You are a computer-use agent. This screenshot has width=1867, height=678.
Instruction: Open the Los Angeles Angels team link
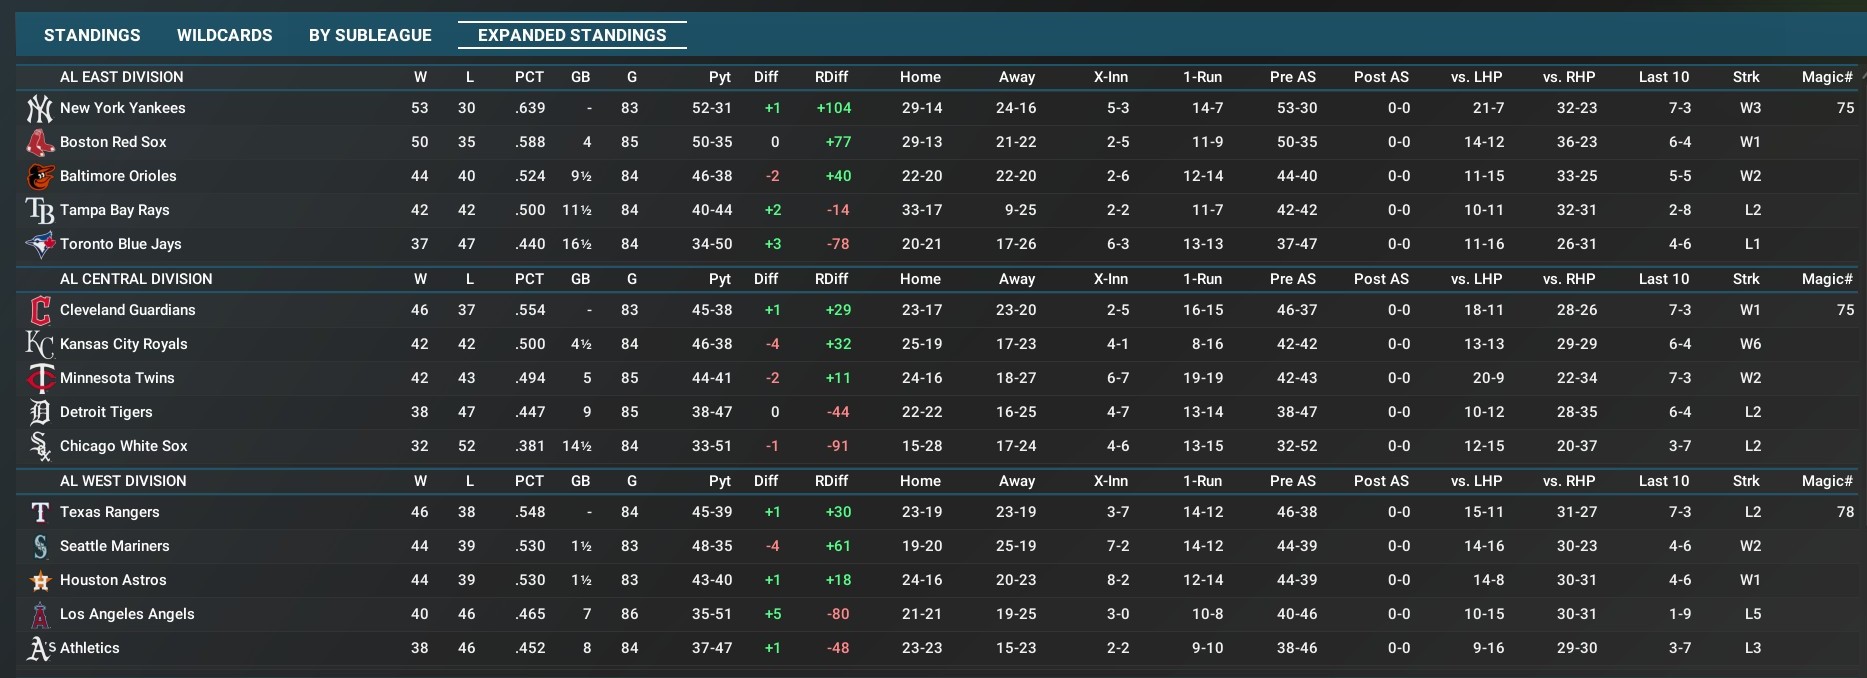pyautogui.click(x=127, y=614)
